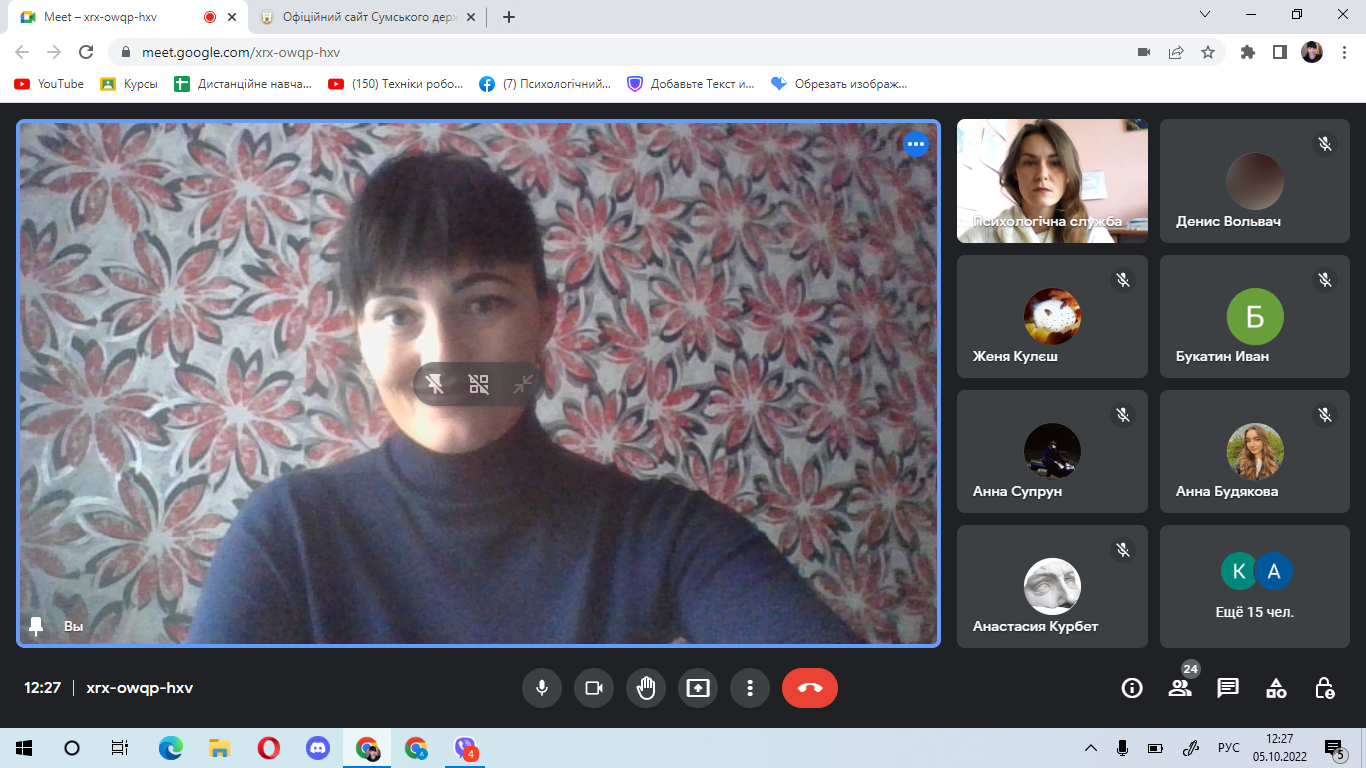Open Viber with 4 badge on taskbar

tap(465, 748)
